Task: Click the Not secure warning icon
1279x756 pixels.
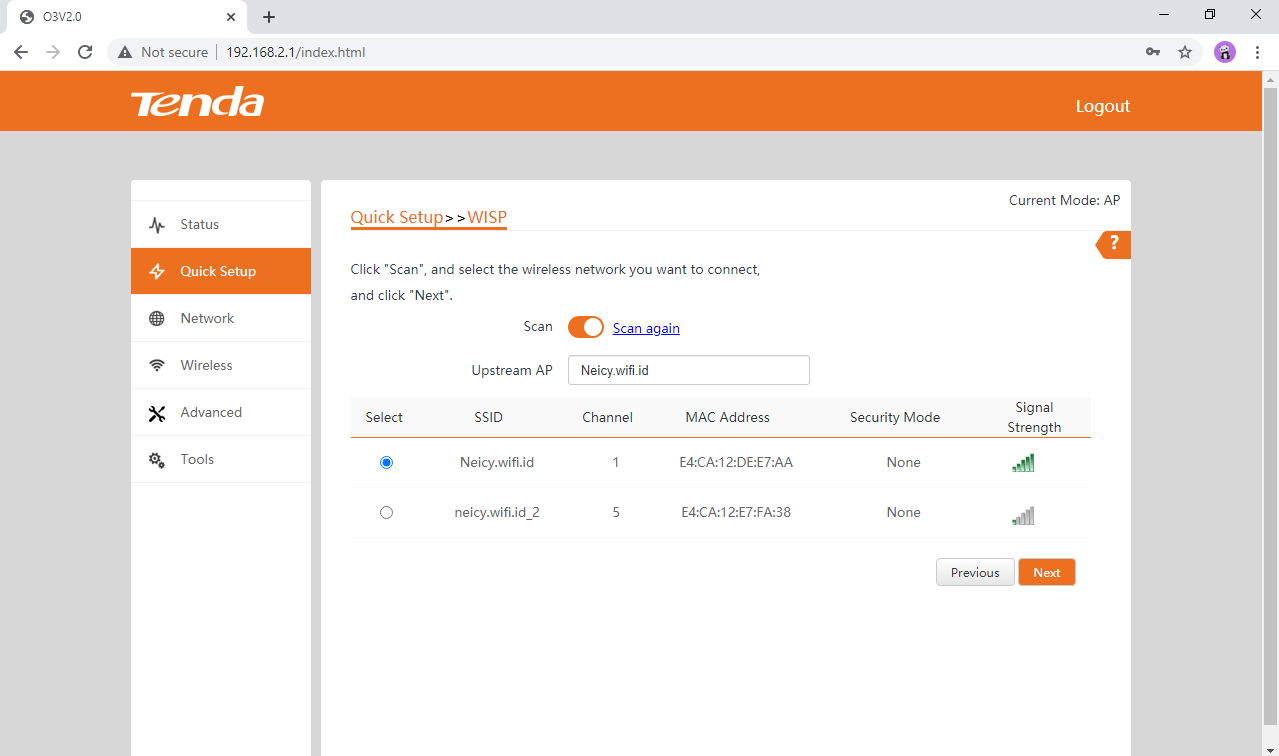Action: pos(125,52)
